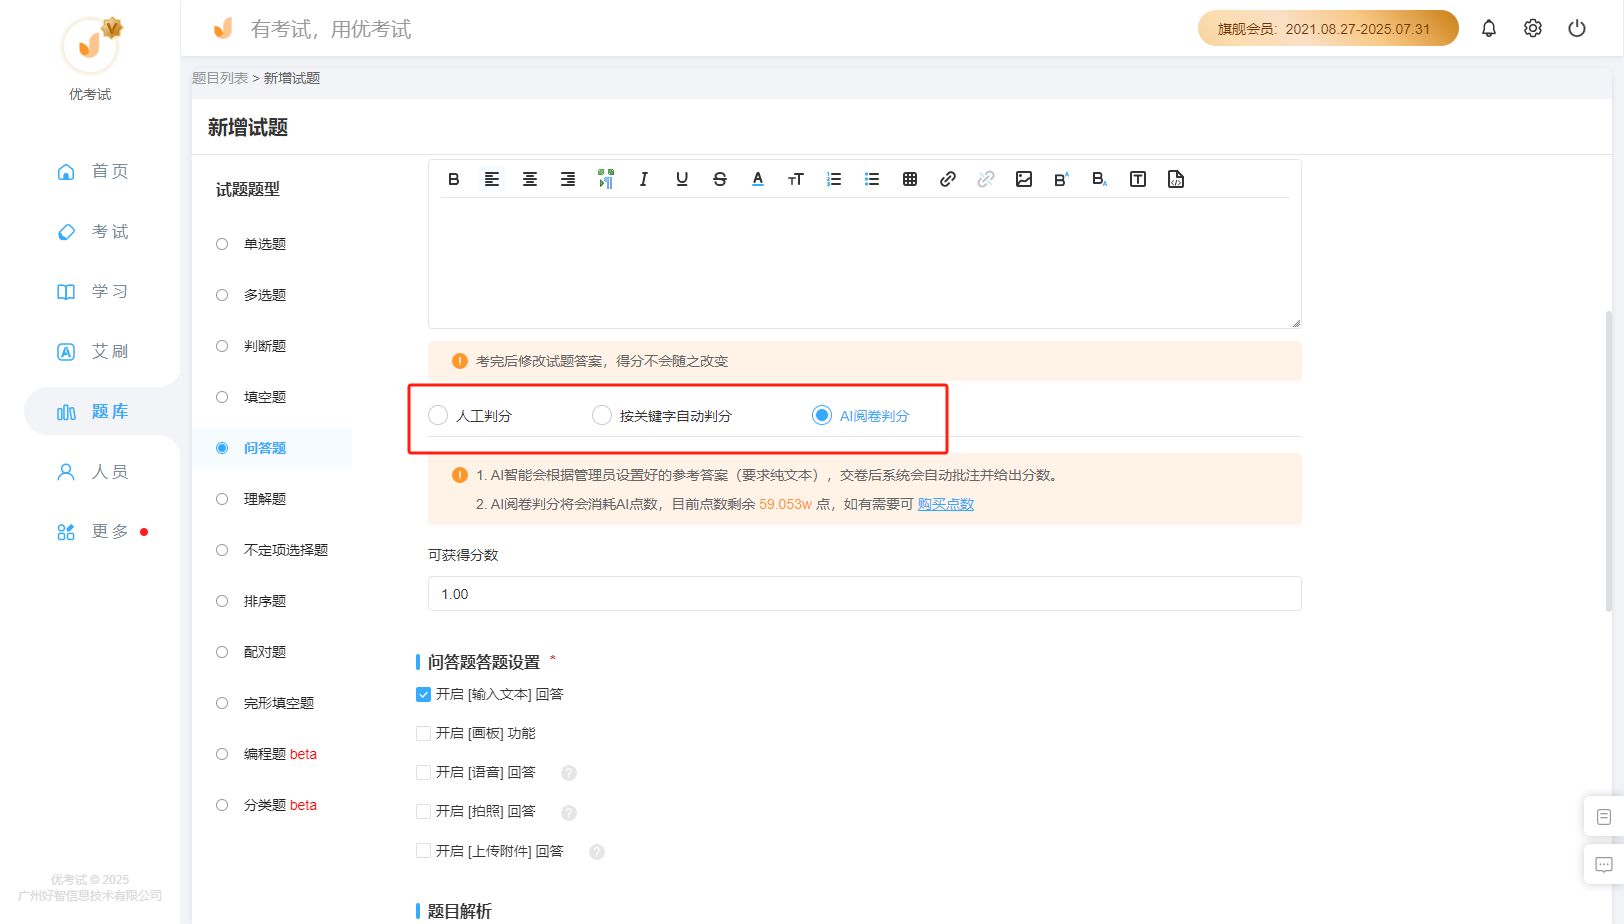This screenshot has width=1624, height=924.
Task: Open the floating chat message icon
Action: 1604,864
